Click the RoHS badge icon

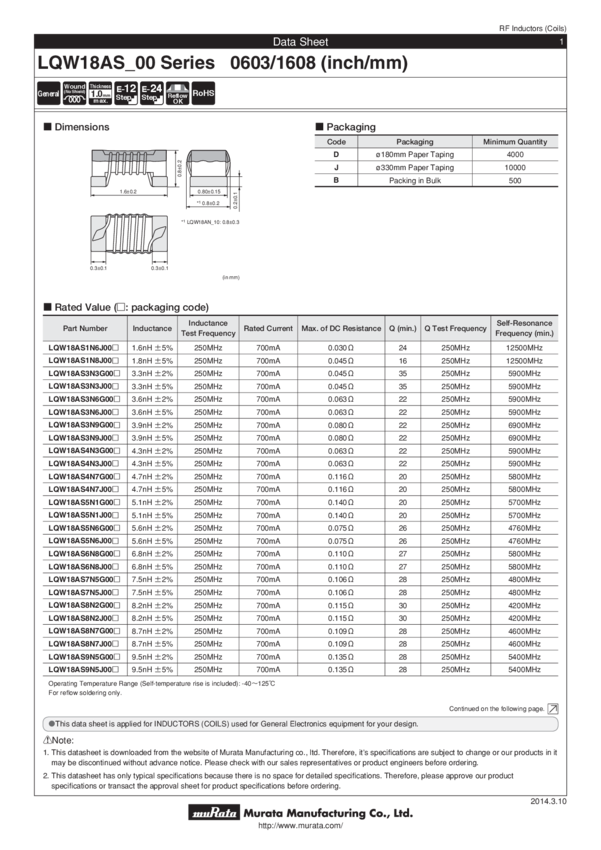coord(203,93)
